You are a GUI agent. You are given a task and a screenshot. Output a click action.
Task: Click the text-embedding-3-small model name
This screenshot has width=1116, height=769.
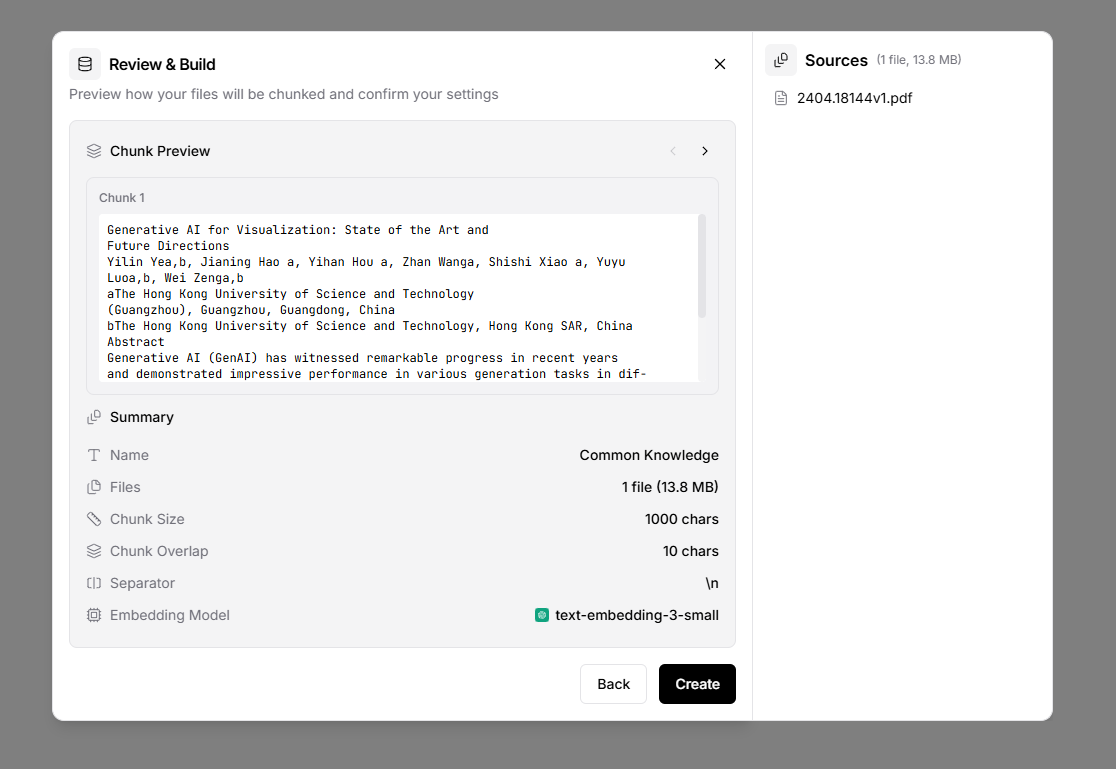(x=637, y=615)
